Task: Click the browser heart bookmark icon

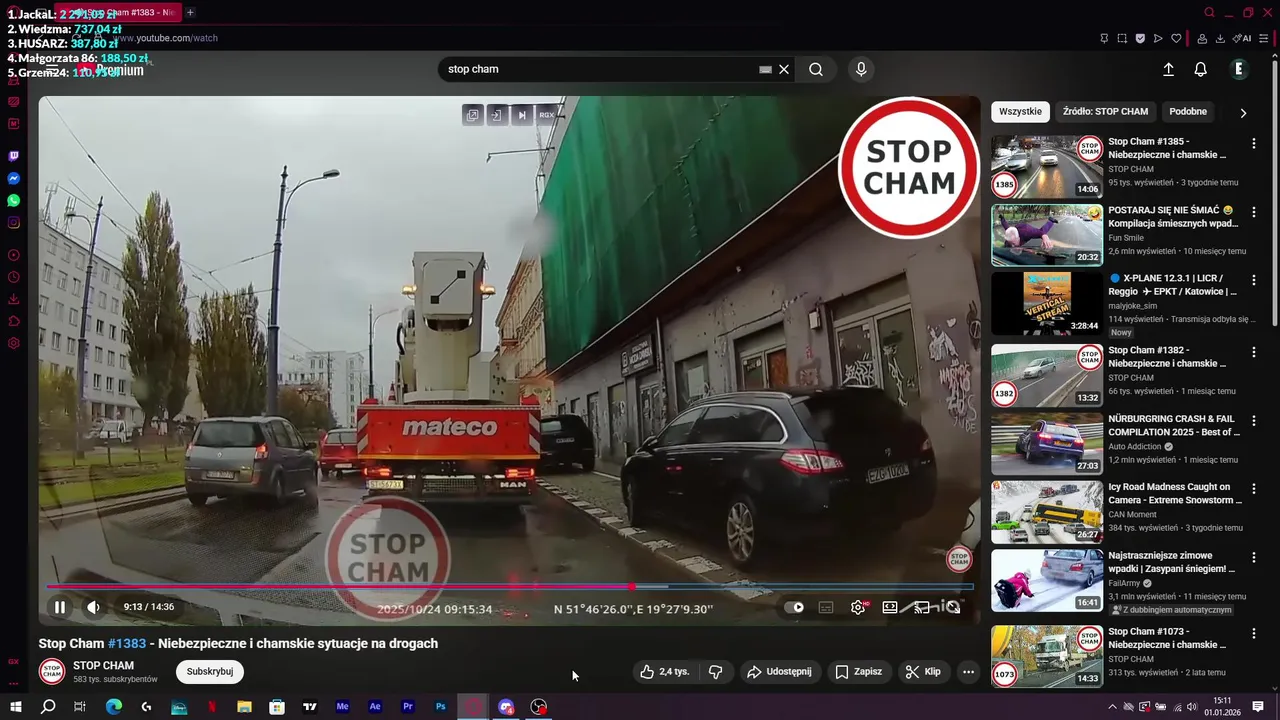Action: click(x=1176, y=39)
